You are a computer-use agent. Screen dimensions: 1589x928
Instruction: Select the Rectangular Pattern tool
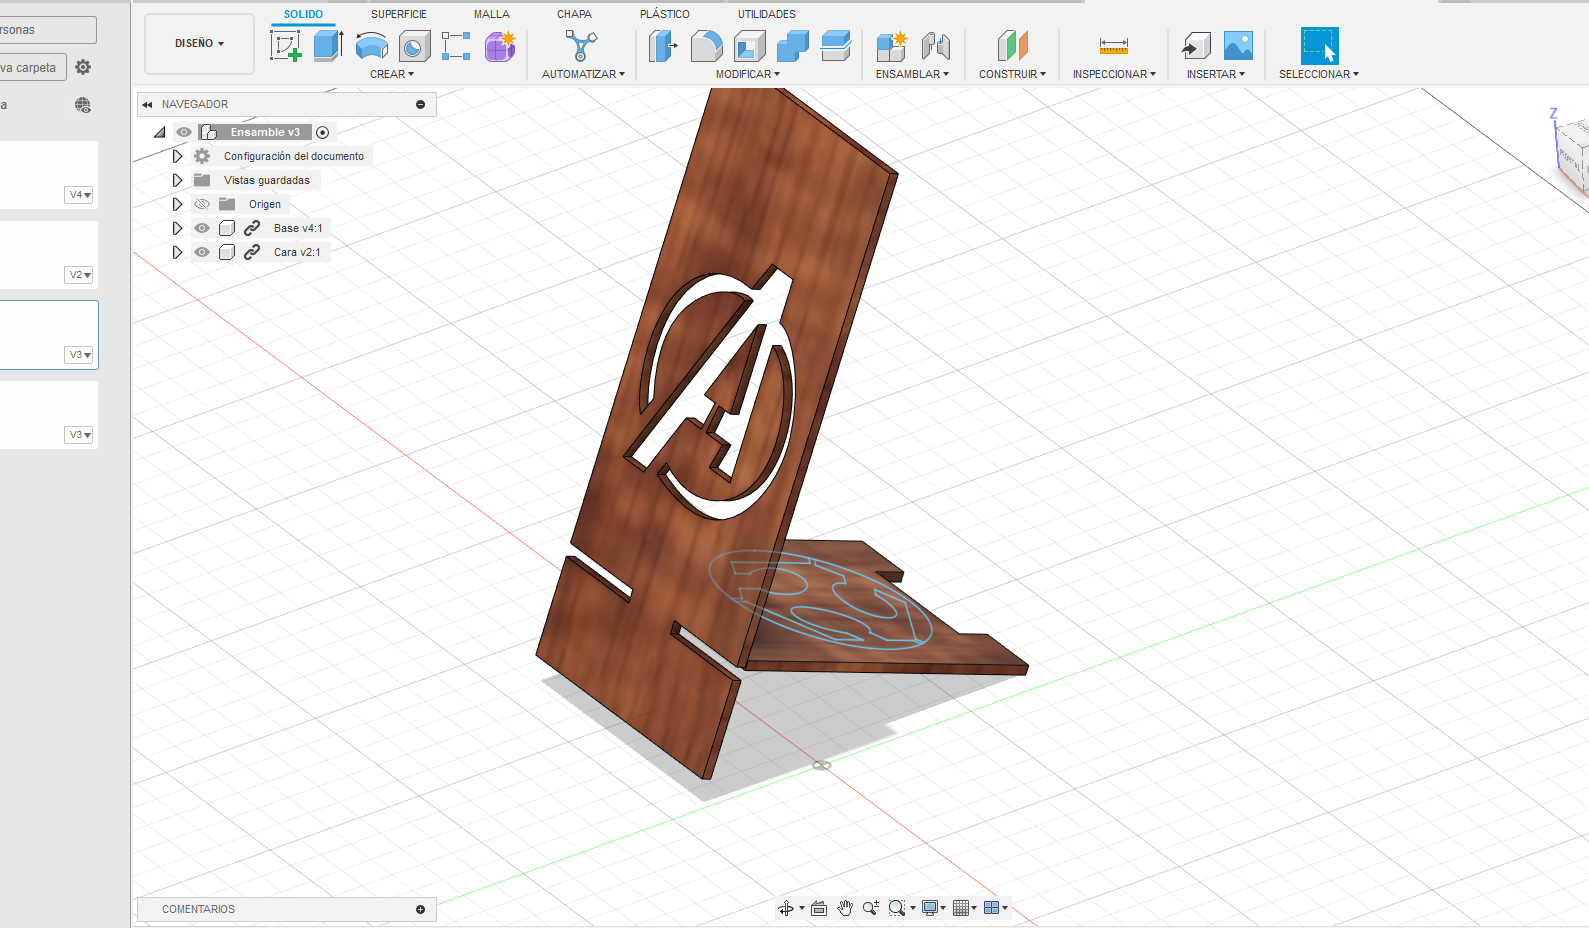[x=456, y=46]
